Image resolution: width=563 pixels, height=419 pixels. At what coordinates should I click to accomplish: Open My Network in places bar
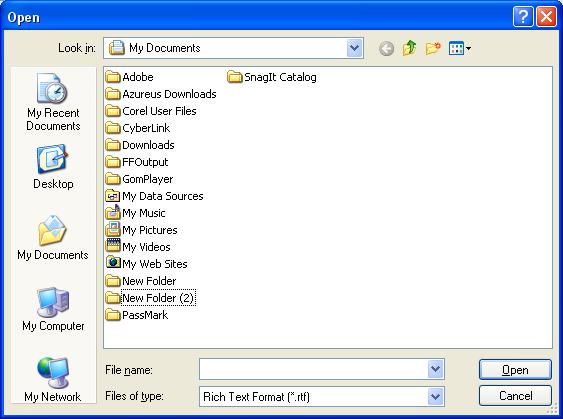[53, 380]
